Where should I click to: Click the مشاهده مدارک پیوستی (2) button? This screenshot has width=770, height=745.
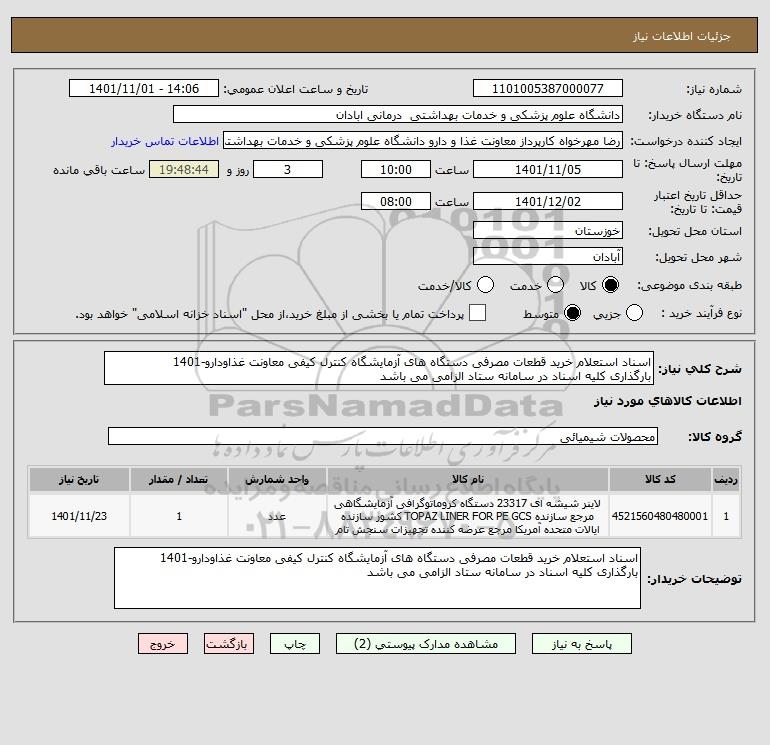pos(426,644)
